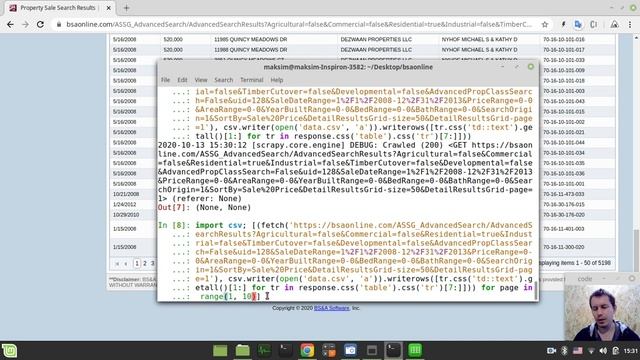The width and height of the screenshot is (640, 360).
Task: Click the 15:31 clock in tray
Action: 630,351
